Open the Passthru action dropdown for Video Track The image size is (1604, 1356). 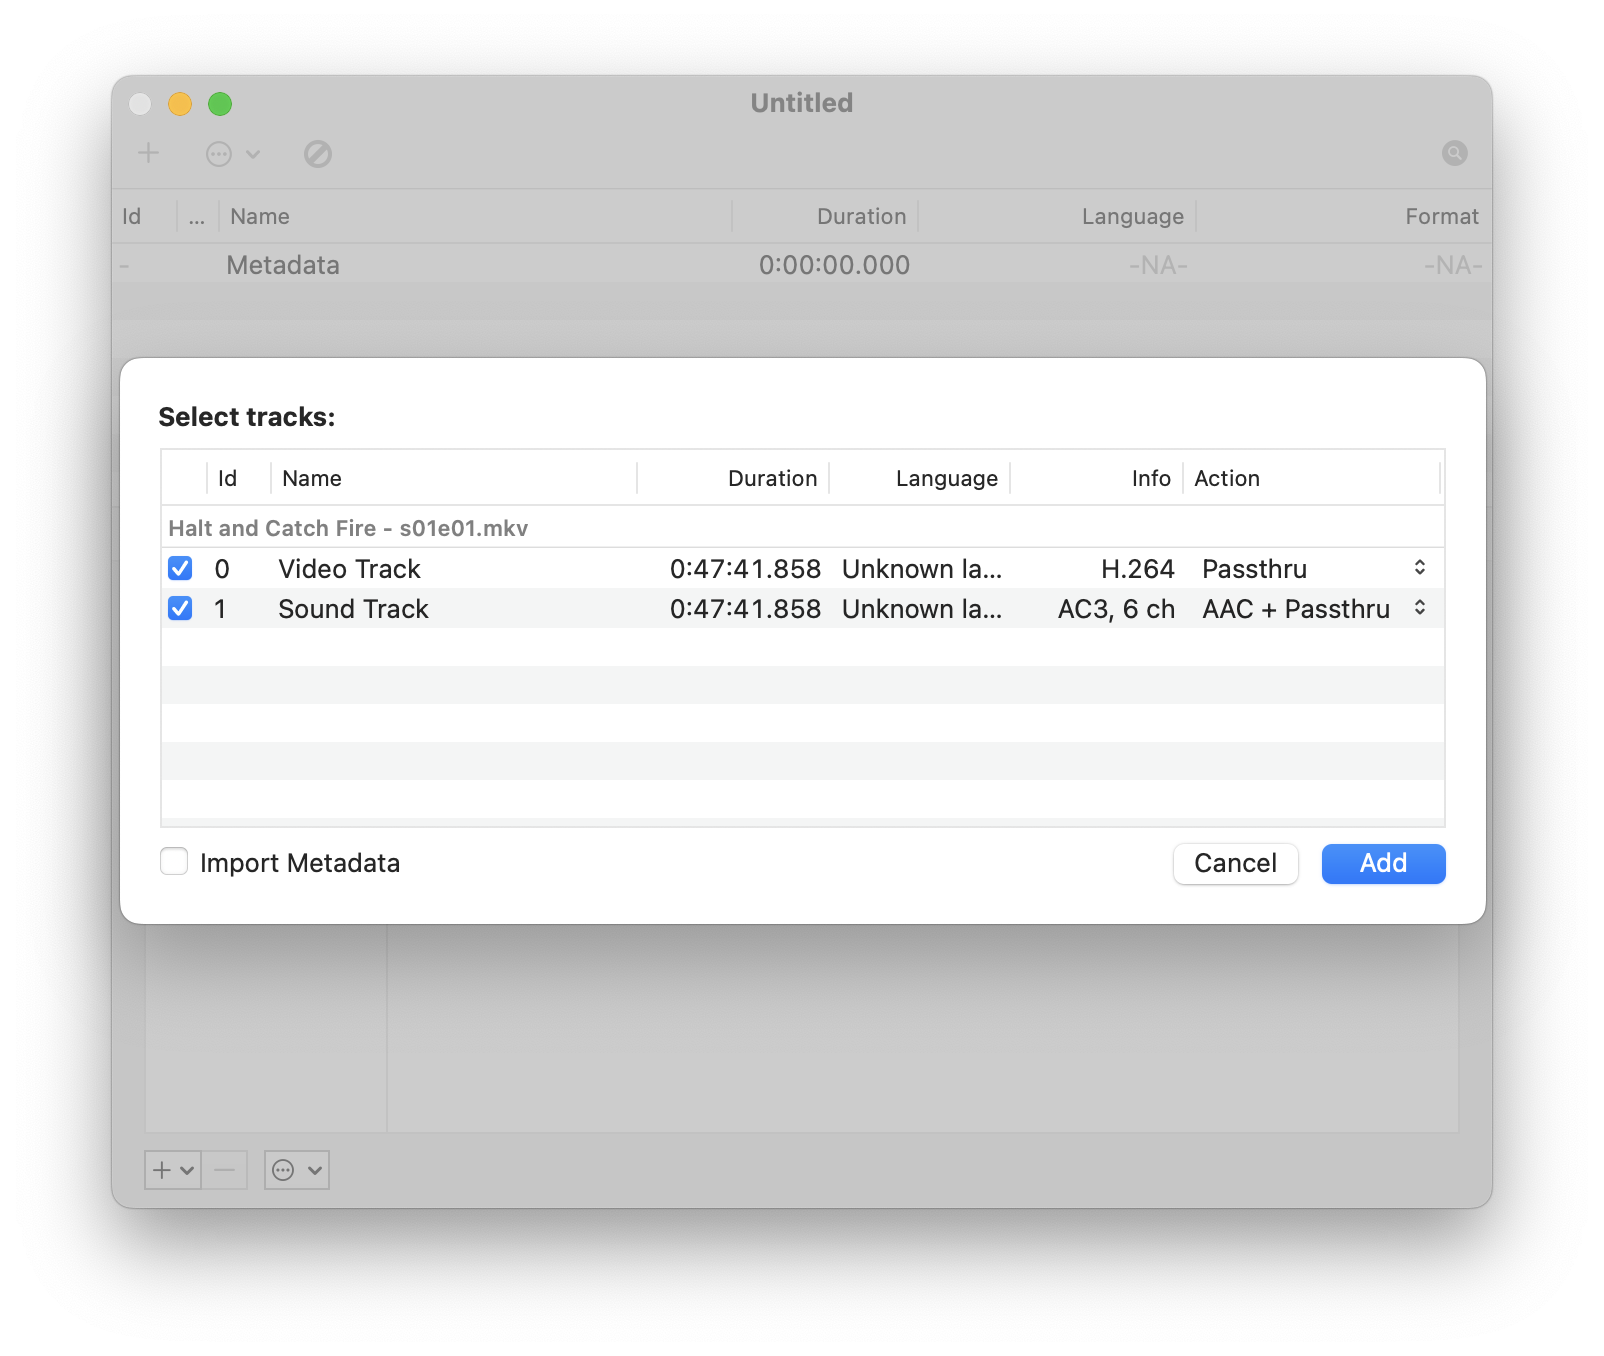[x=1419, y=568]
